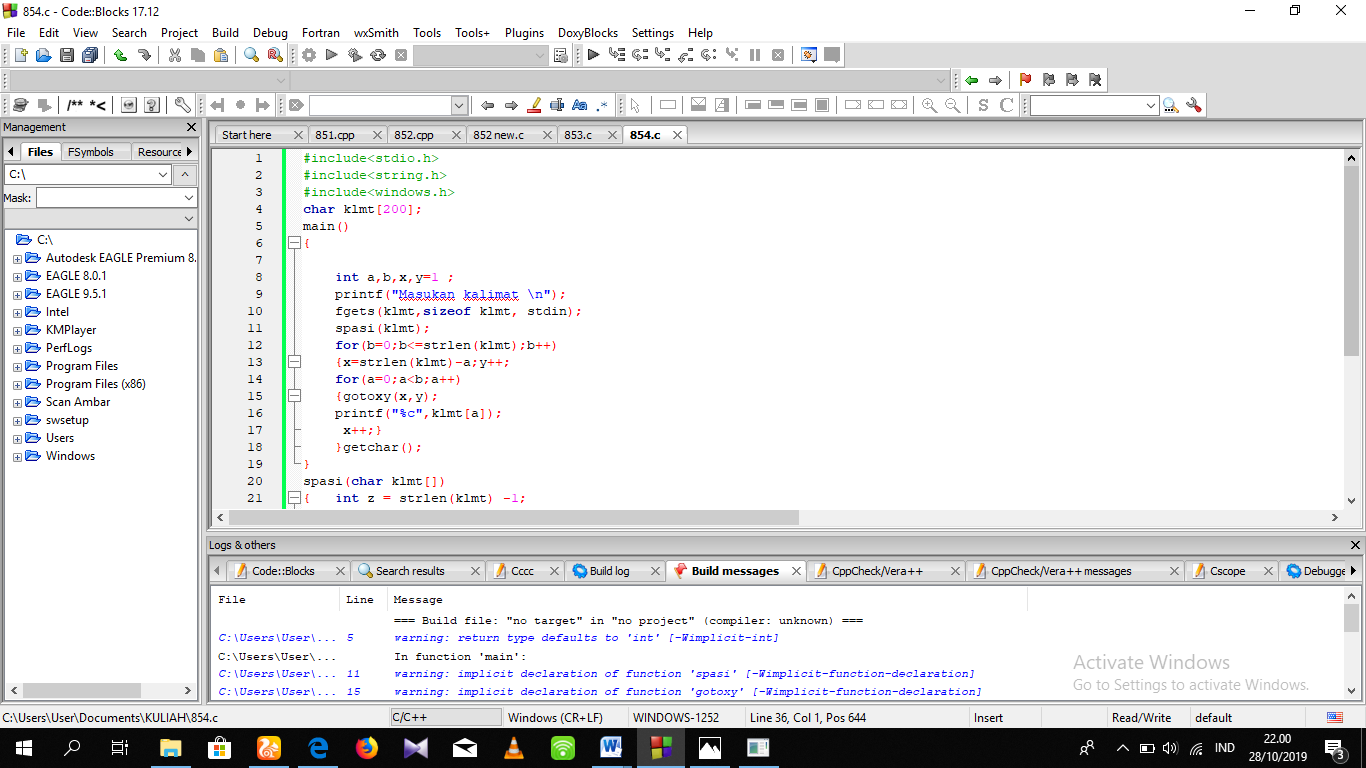Close the Management panel

191,127
